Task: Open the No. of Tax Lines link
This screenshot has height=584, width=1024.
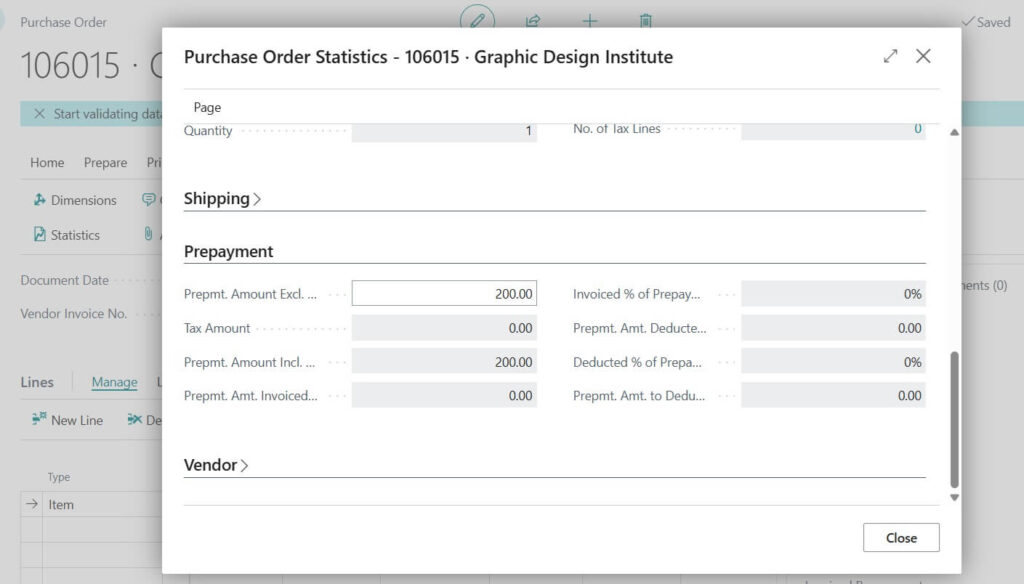Action: pyautogui.click(x=919, y=128)
